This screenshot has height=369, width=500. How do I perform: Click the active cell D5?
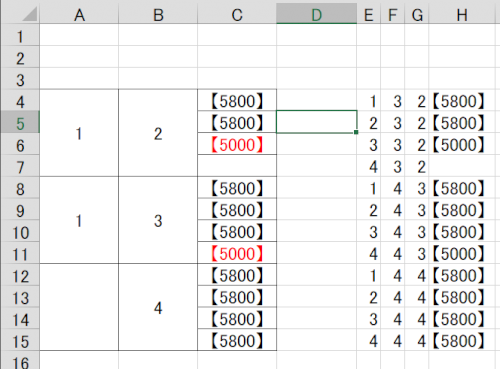point(316,122)
